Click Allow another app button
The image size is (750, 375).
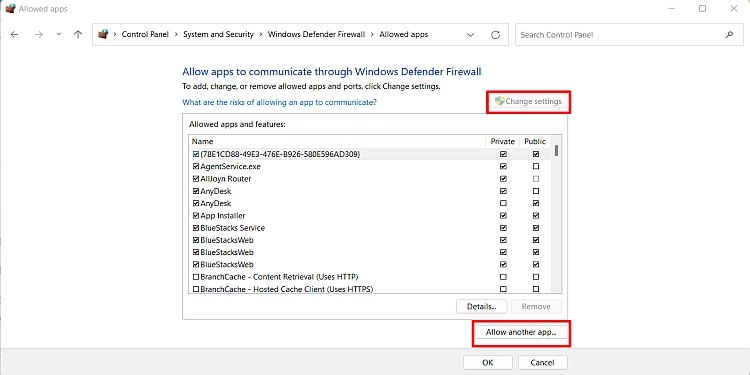pyautogui.click(x=521, y=332)
